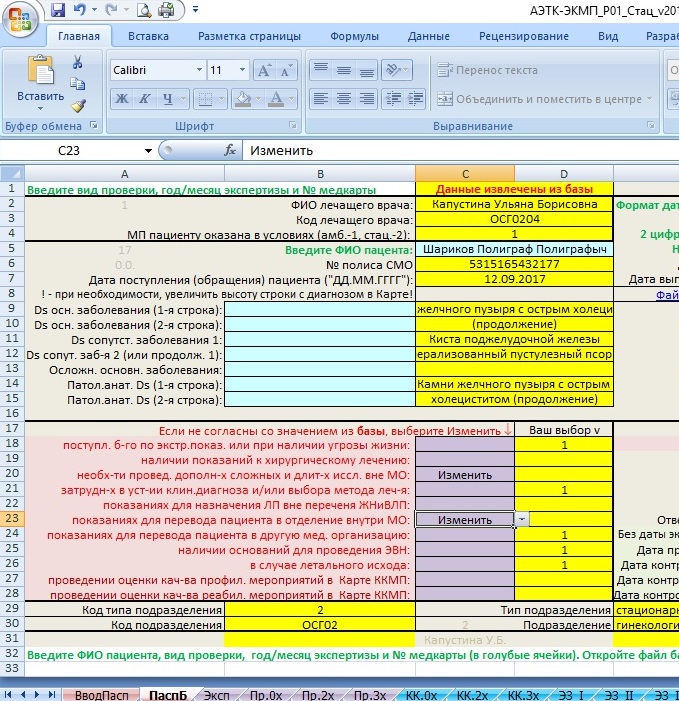Align text to bottom of cell
This screenshot has width=679, height=701.
367,70
